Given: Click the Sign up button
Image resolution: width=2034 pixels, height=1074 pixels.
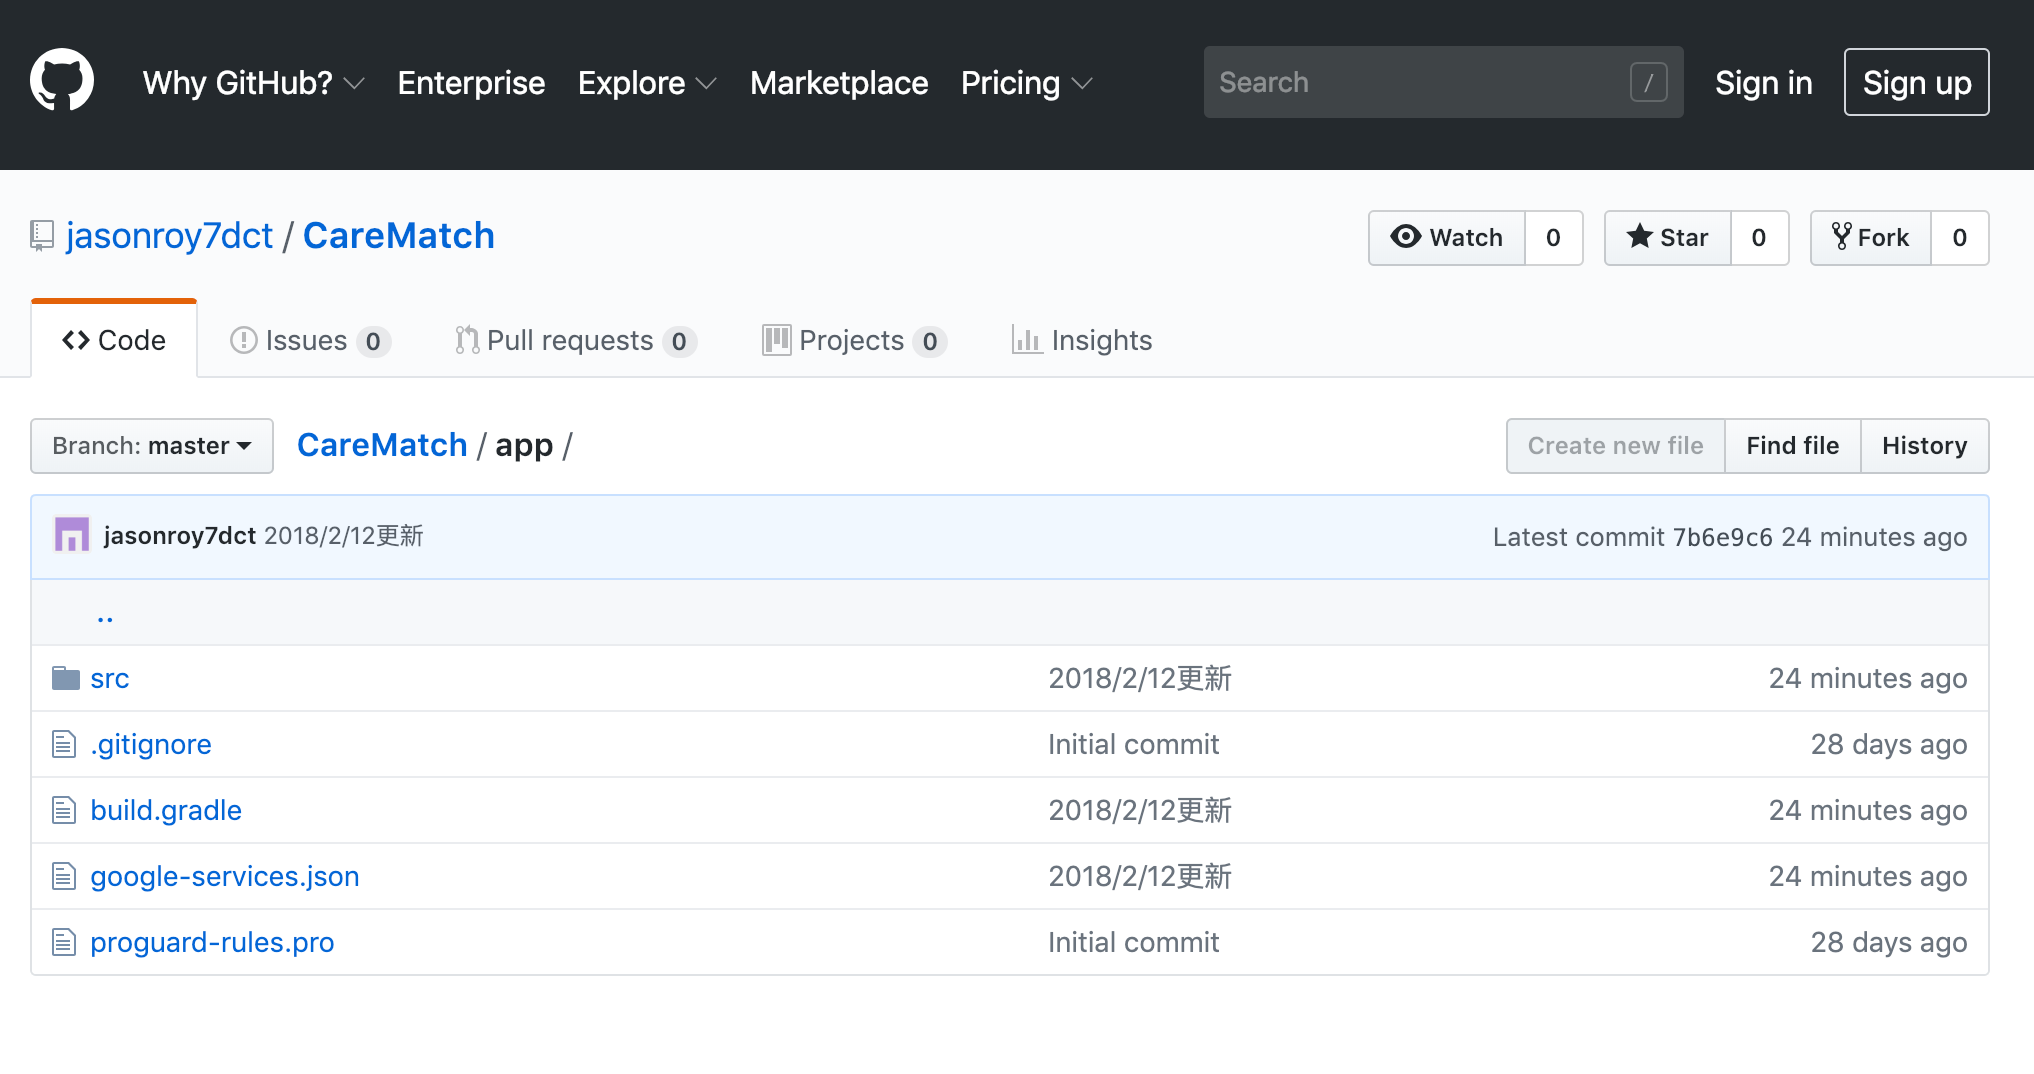Looking at the screenshot, I should tap(1915, 82).
